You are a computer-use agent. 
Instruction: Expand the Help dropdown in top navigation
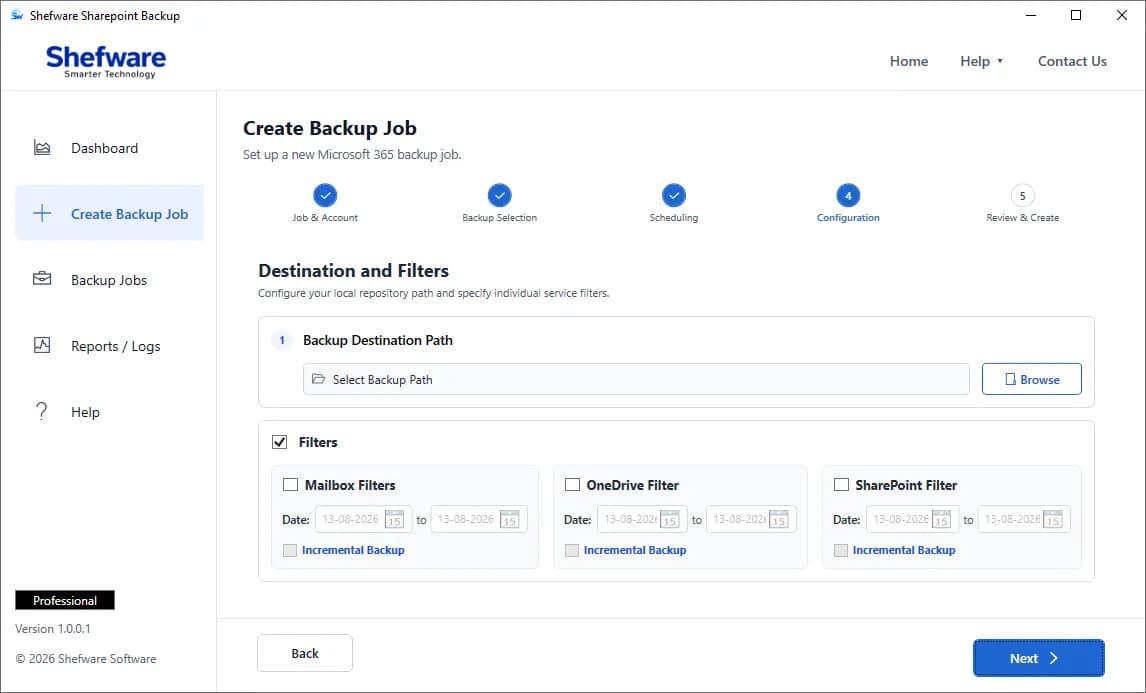click(982, 61)
